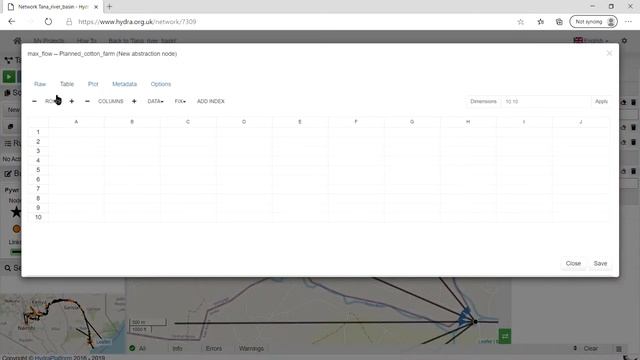Select column B header
Screen dimensions: 640x360
tap(132, 122)
